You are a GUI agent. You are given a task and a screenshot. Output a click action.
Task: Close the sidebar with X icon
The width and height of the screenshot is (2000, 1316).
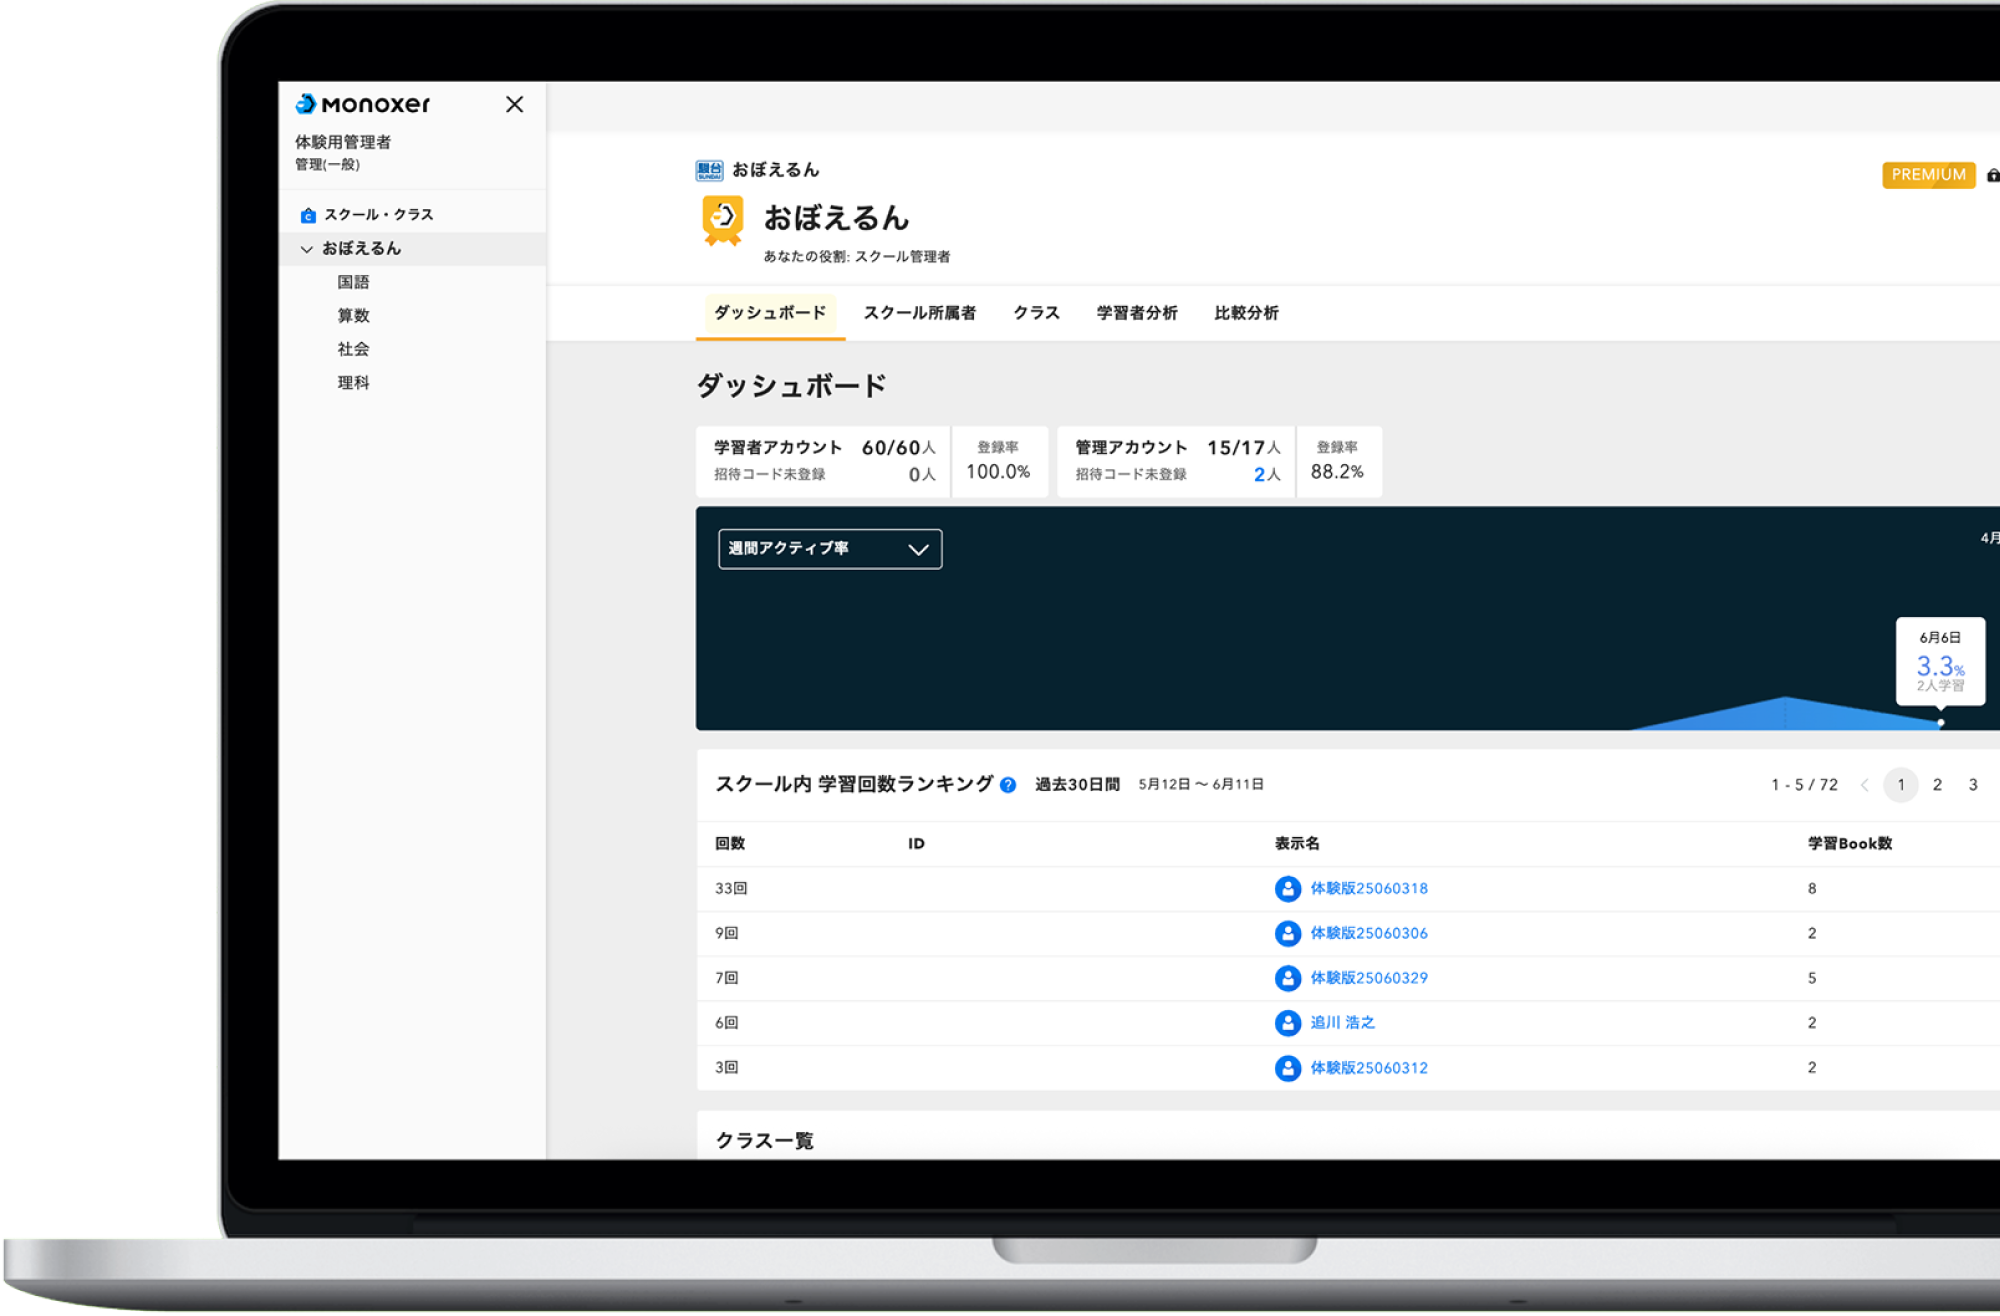(514, 104)
